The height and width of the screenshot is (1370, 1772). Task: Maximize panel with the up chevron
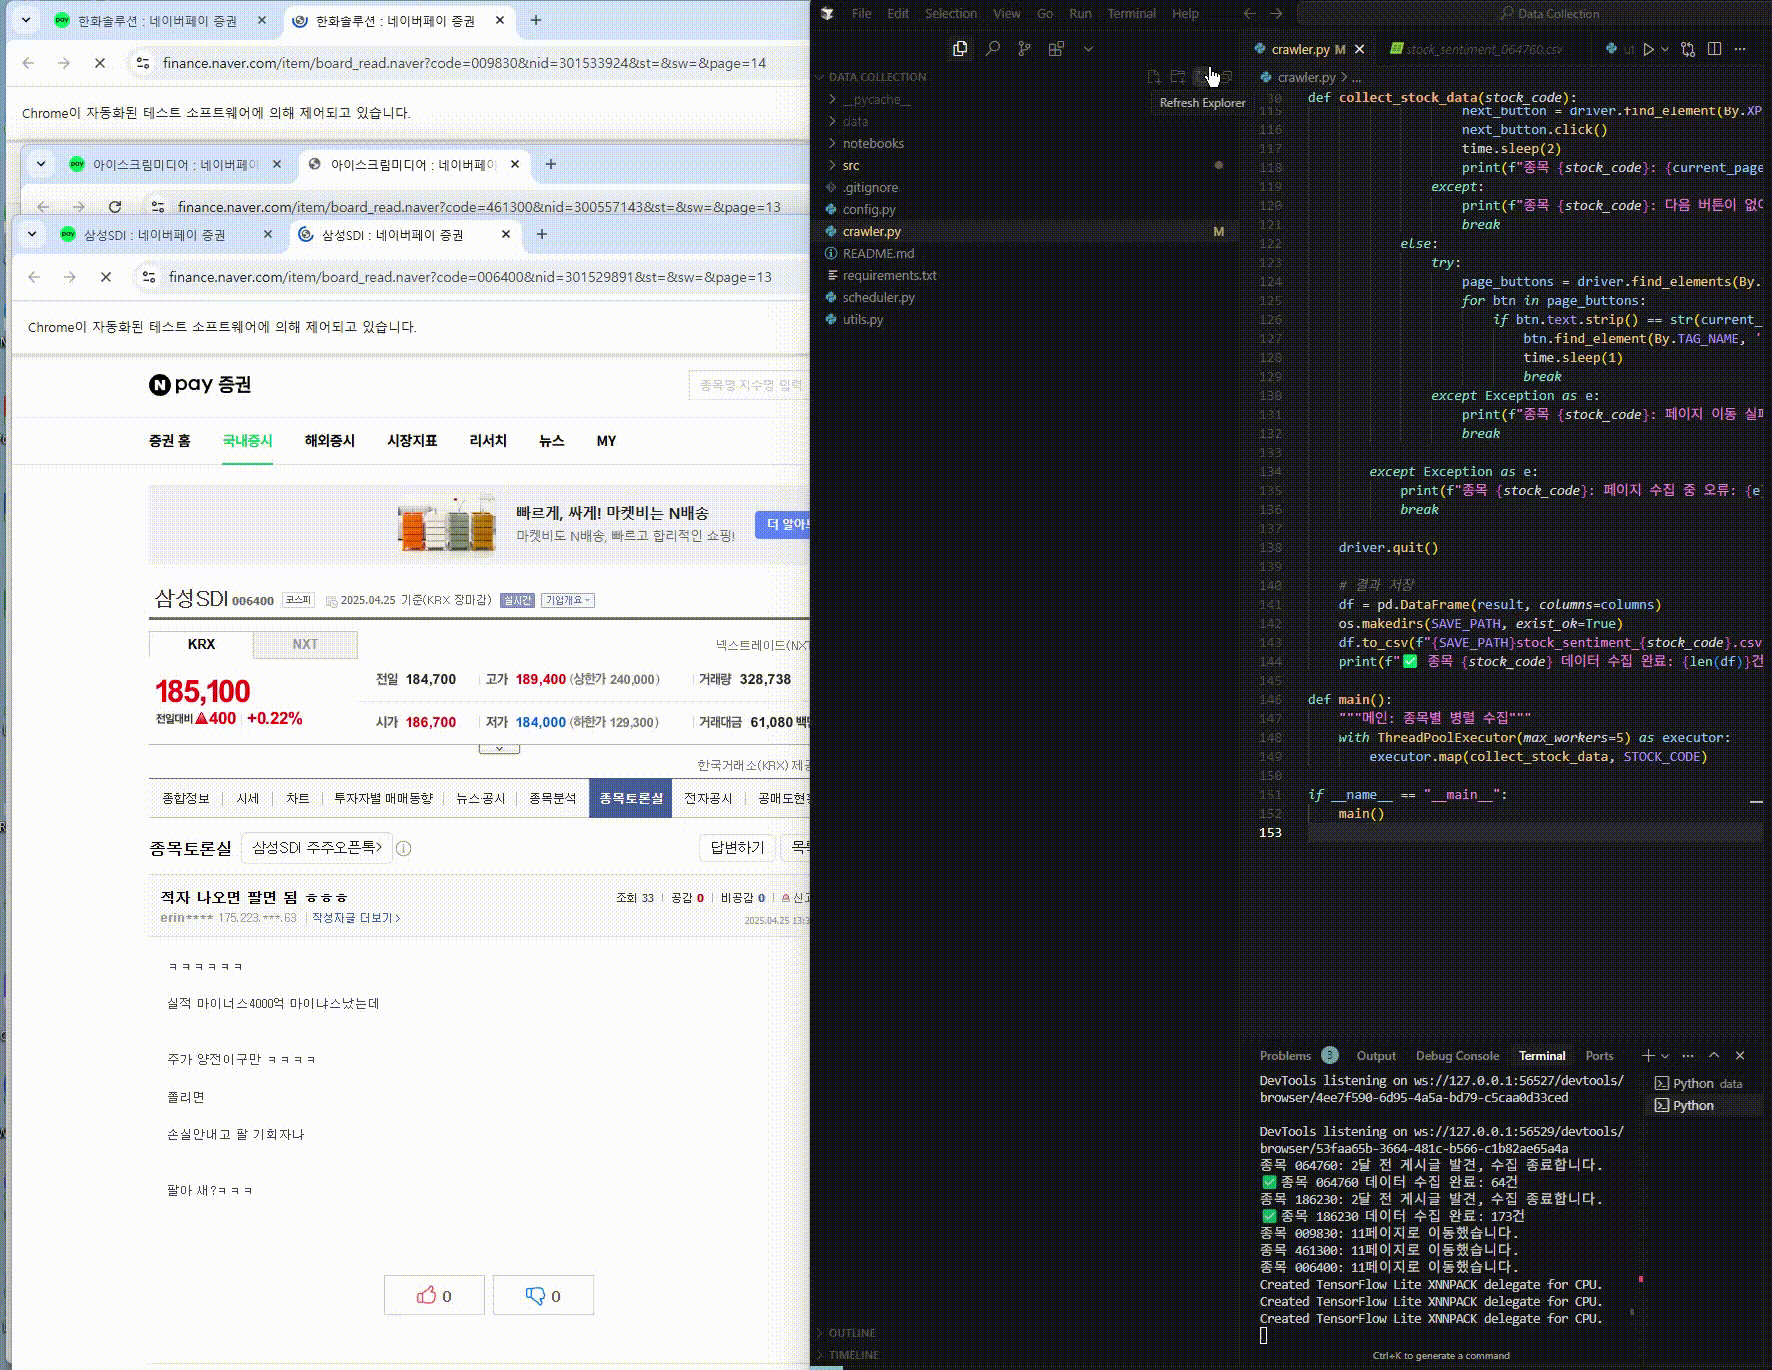[x=1714, y=1055]
